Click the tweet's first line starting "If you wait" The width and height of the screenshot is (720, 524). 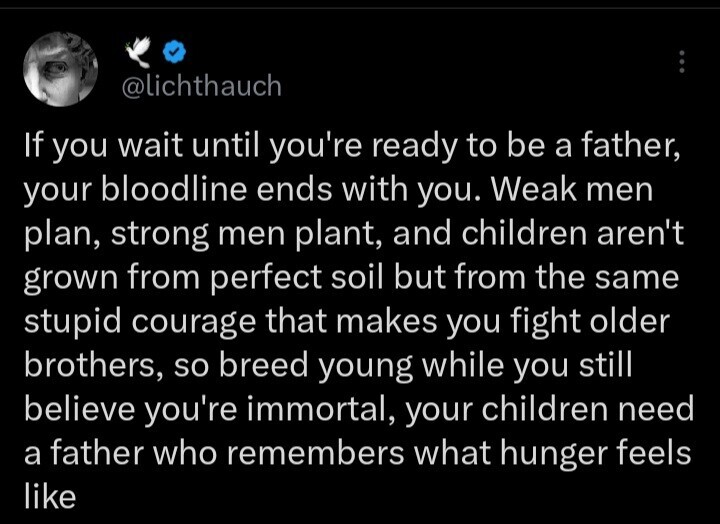(x=352, y=146)
